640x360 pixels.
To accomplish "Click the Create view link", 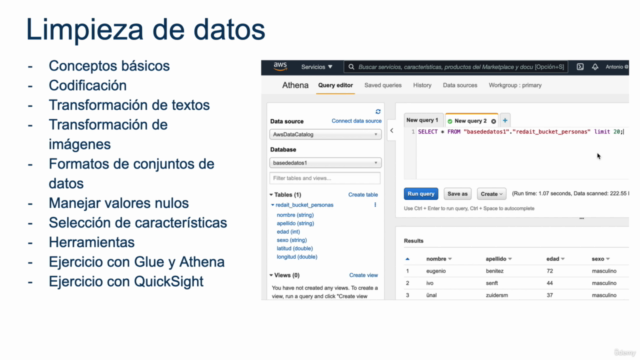I will [363, 275].
